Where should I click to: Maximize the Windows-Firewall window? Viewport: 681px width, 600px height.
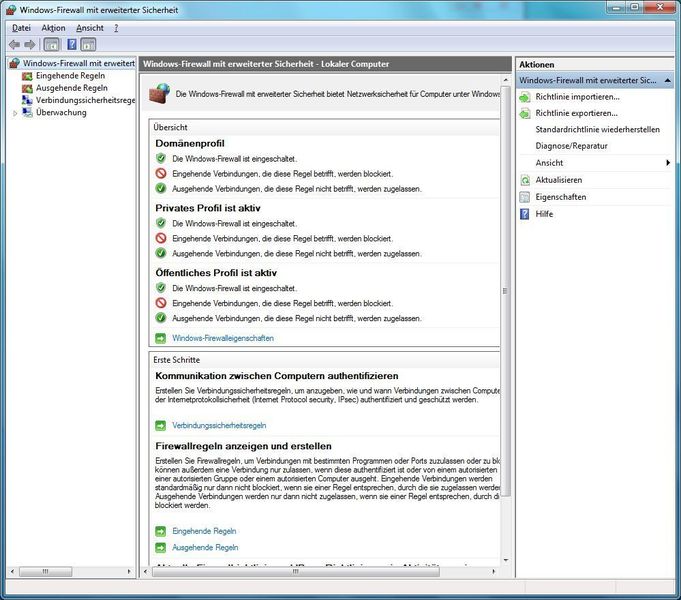(x=634, y=7)
